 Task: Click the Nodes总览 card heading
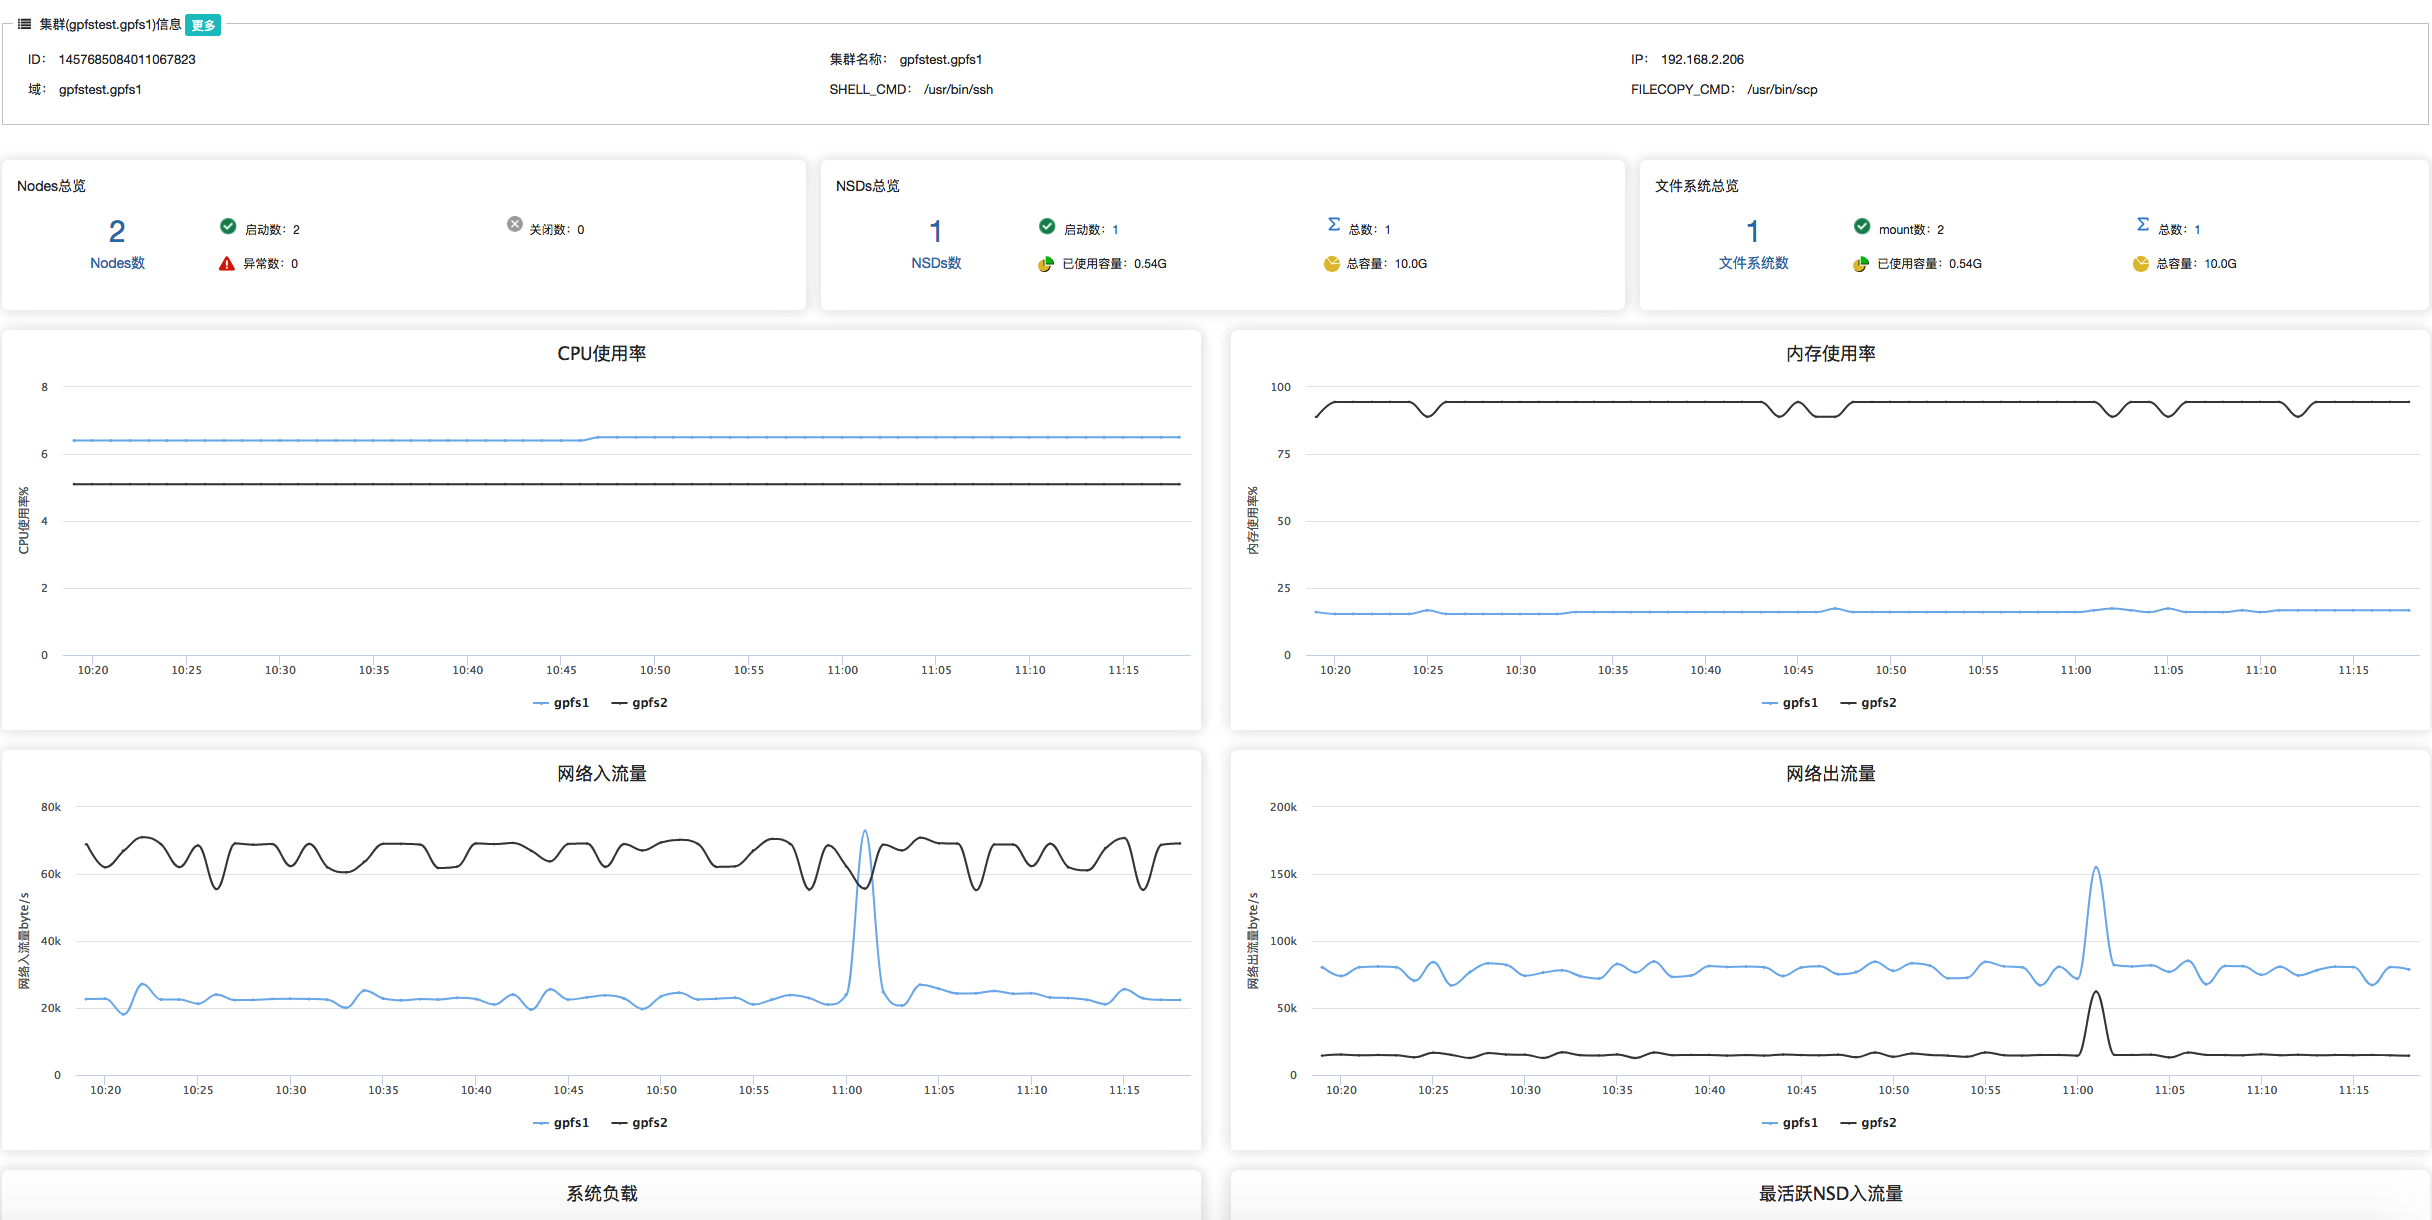coord(51,186)
